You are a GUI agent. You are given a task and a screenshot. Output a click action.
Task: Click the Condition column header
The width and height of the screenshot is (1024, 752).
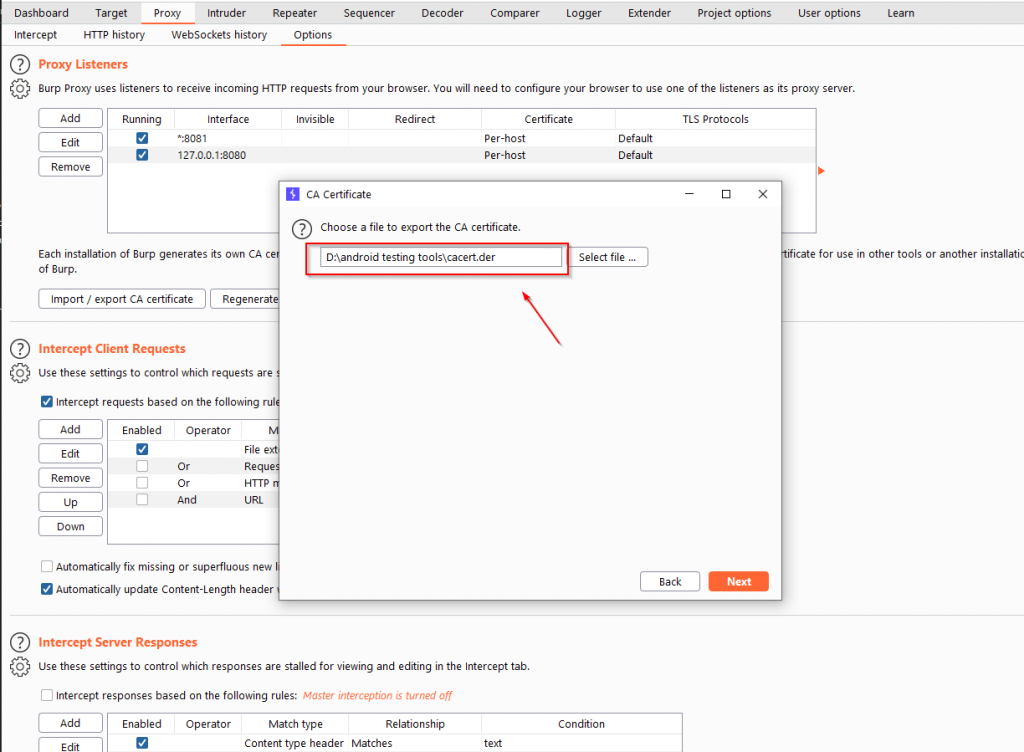point(581,724)
